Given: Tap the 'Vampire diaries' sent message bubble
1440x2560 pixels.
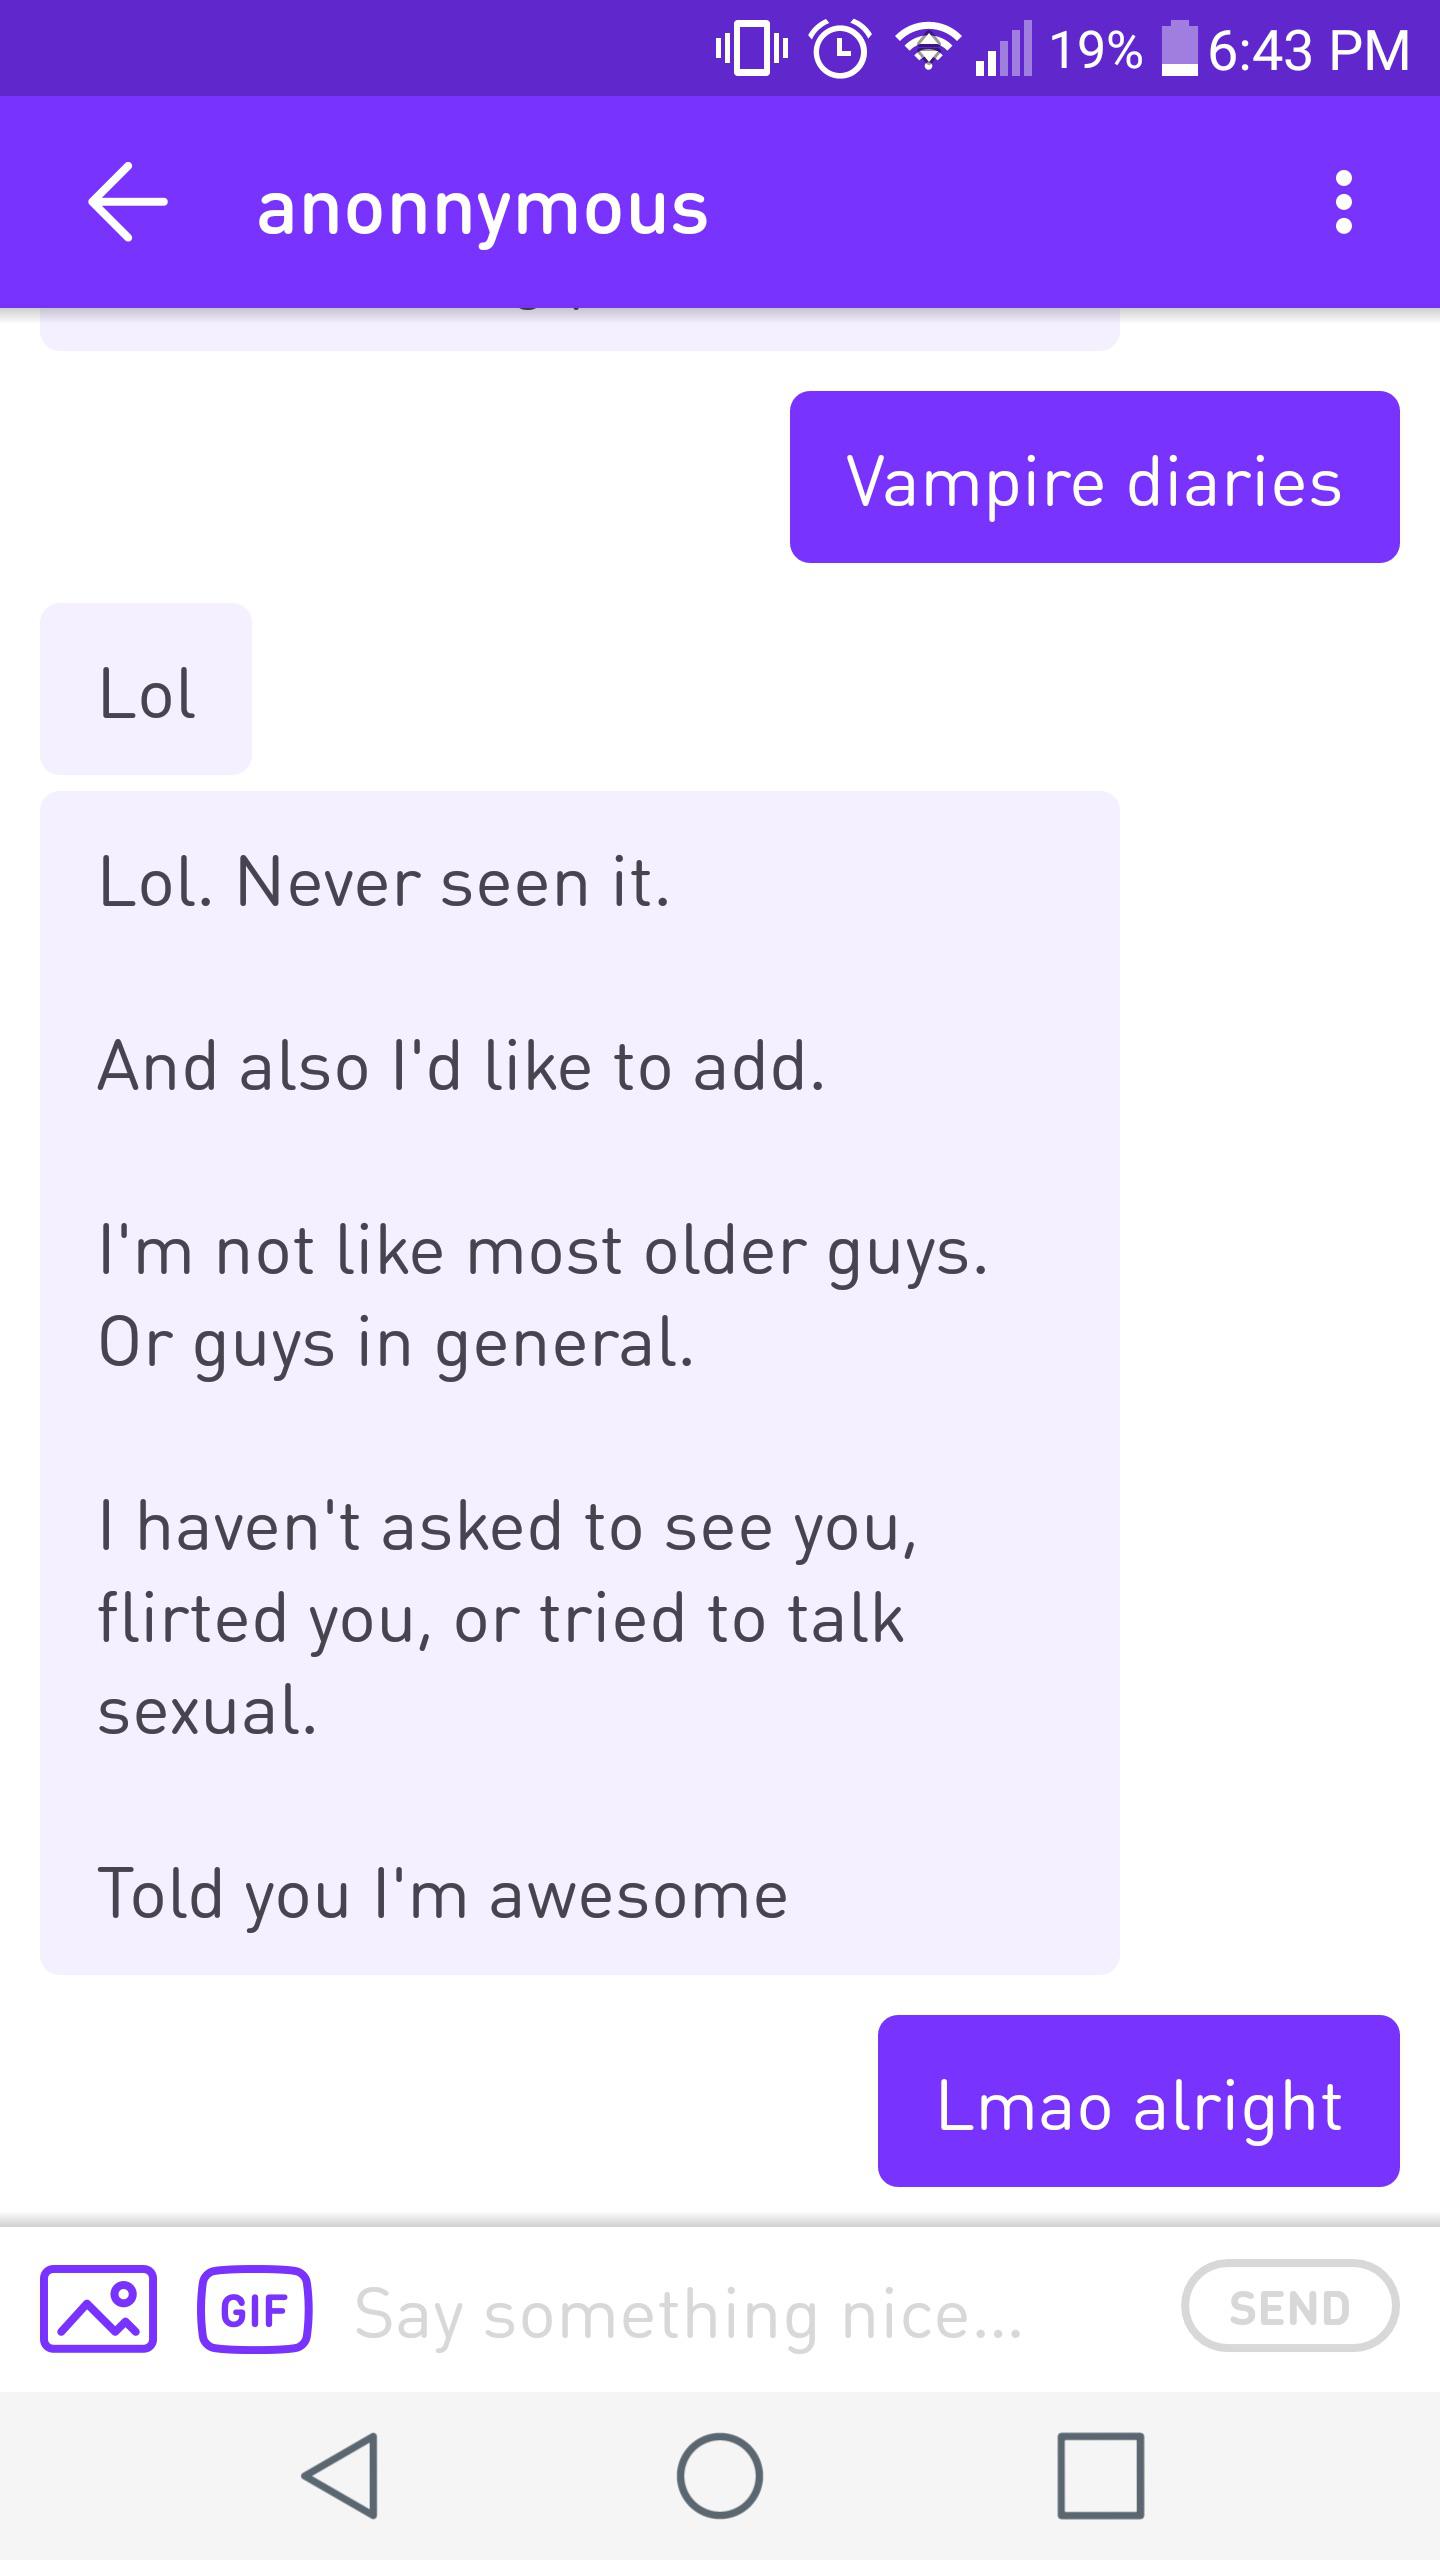Looking at the screenshot, I should (1094, 477).
